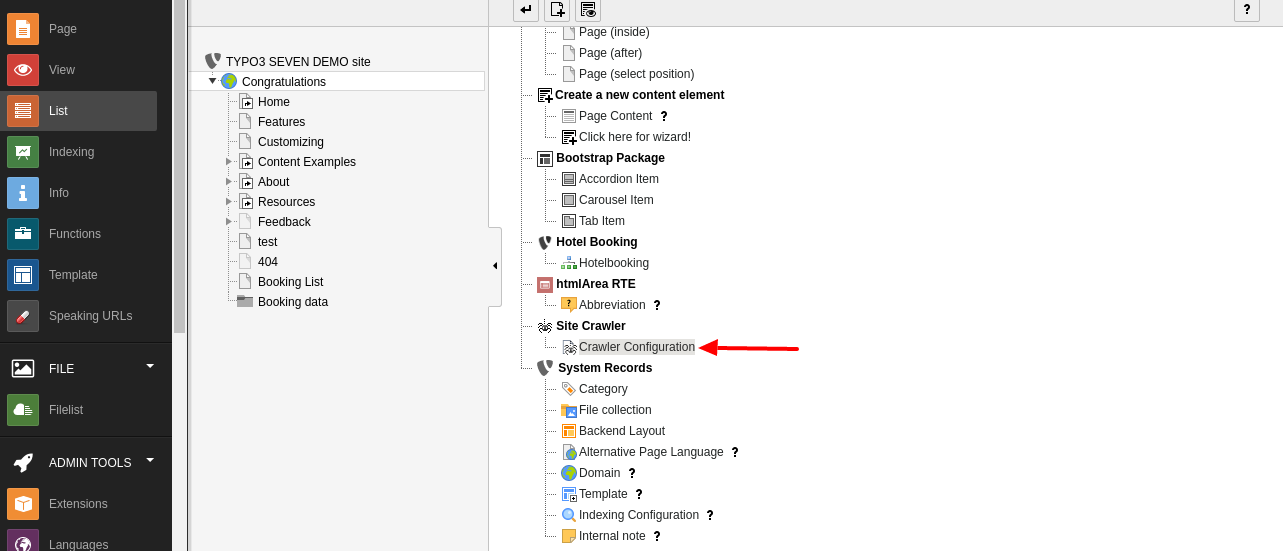Expand the Resources page node
The width and height of the screenshot is (1283, 551).
[x=229, y=202]
